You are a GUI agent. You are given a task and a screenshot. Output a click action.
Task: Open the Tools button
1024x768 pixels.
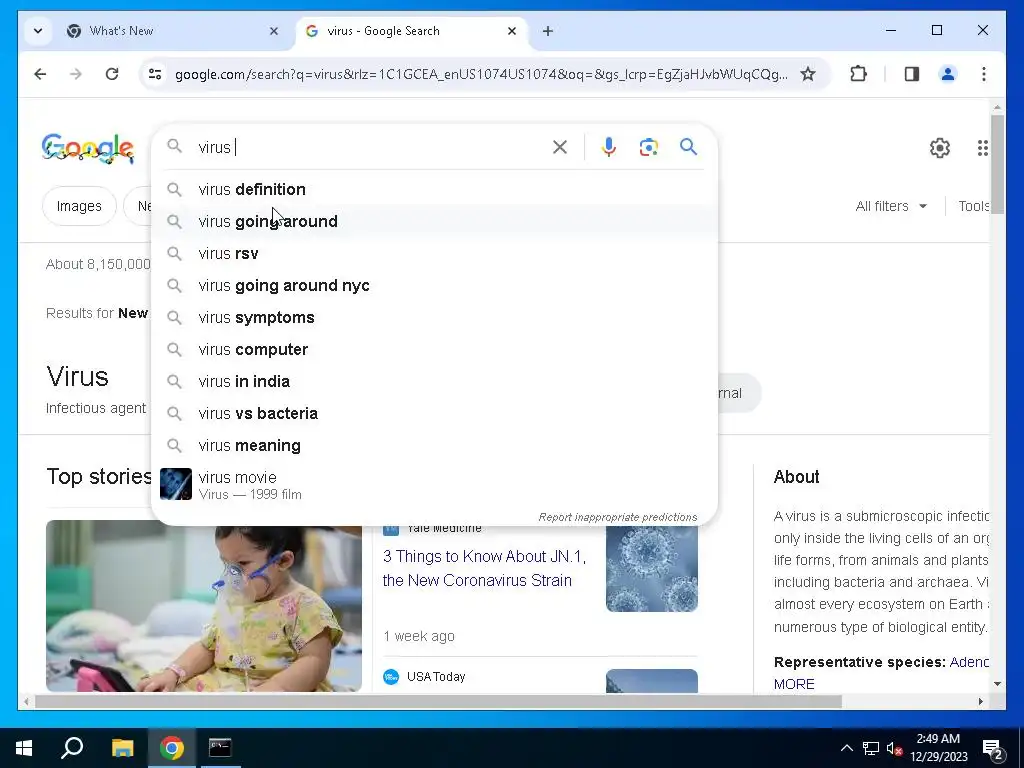(973, 206)
